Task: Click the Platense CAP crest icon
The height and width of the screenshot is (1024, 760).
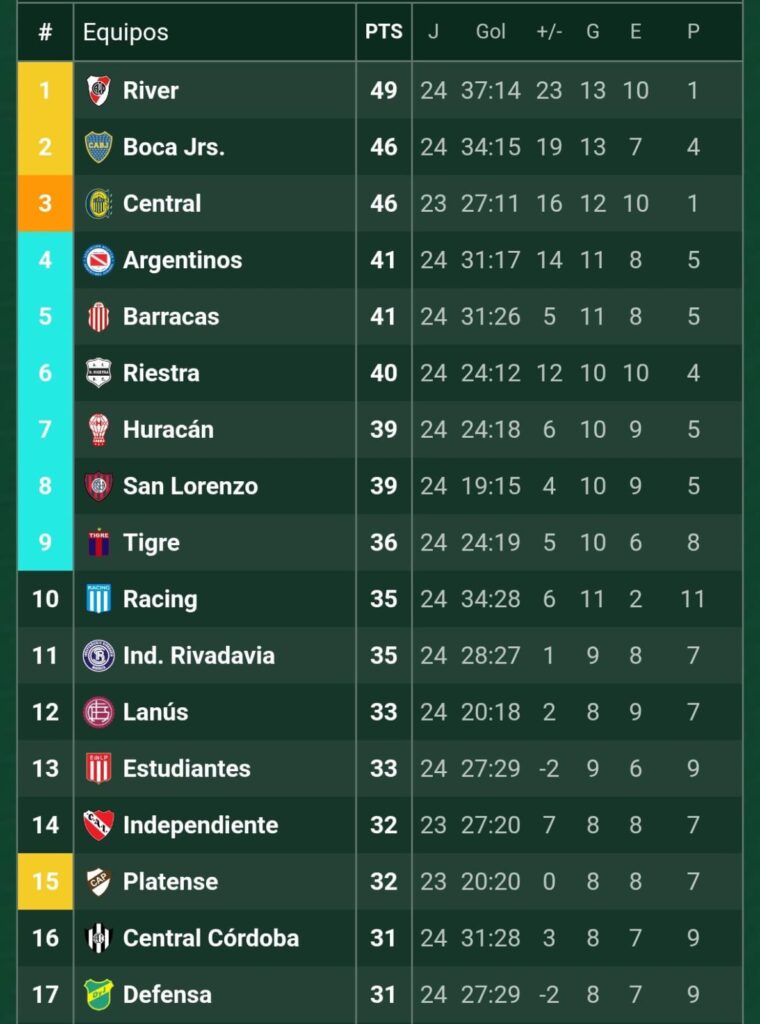Action: [99, 882]
